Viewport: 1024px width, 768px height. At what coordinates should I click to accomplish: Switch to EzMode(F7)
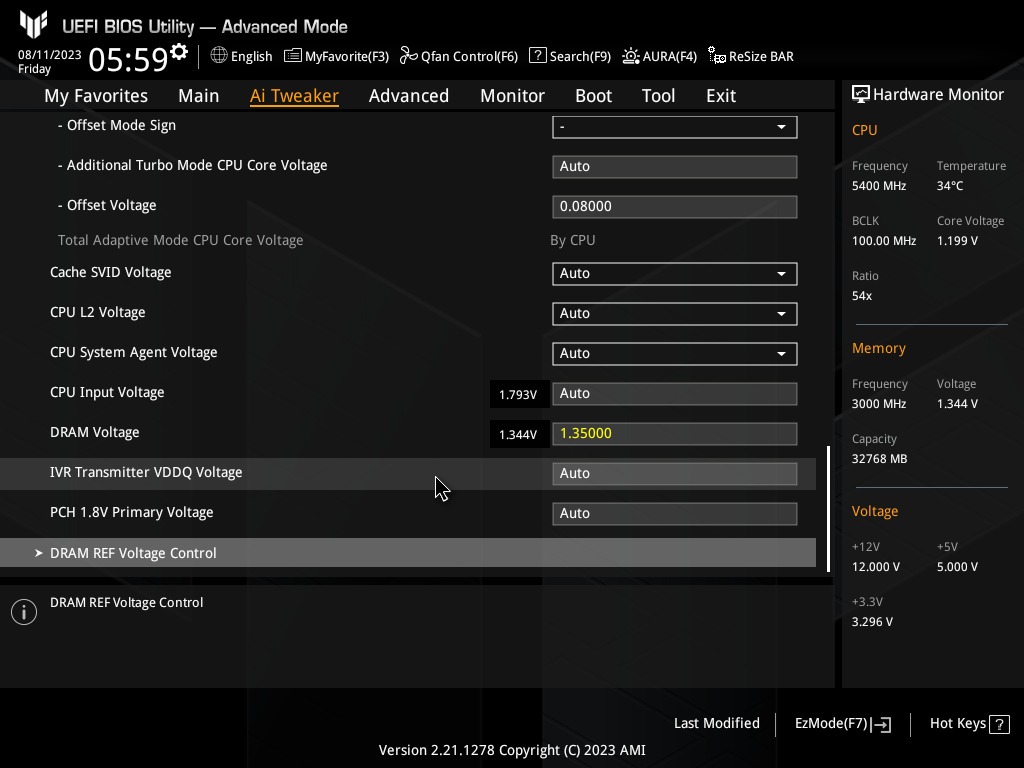point(842,724)
